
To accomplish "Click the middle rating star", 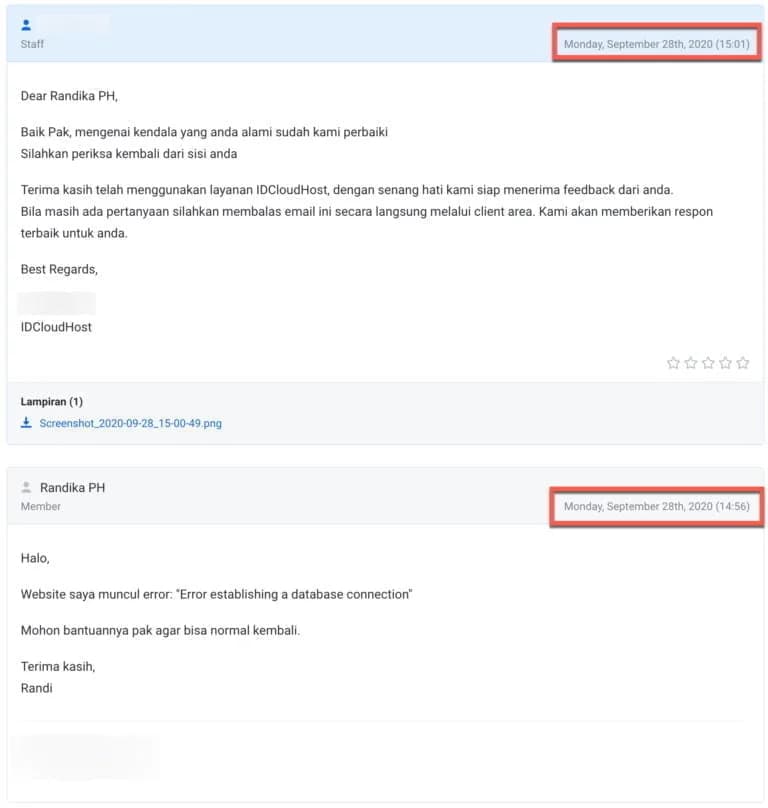I will coord(708,363).
